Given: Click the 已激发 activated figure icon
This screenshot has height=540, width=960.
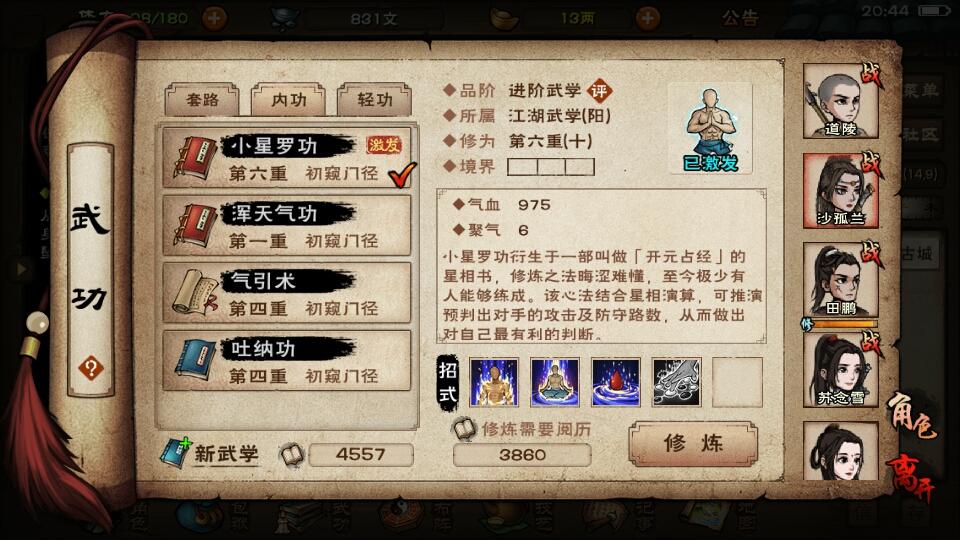Looking at the screenshot, I should point(710,130).
